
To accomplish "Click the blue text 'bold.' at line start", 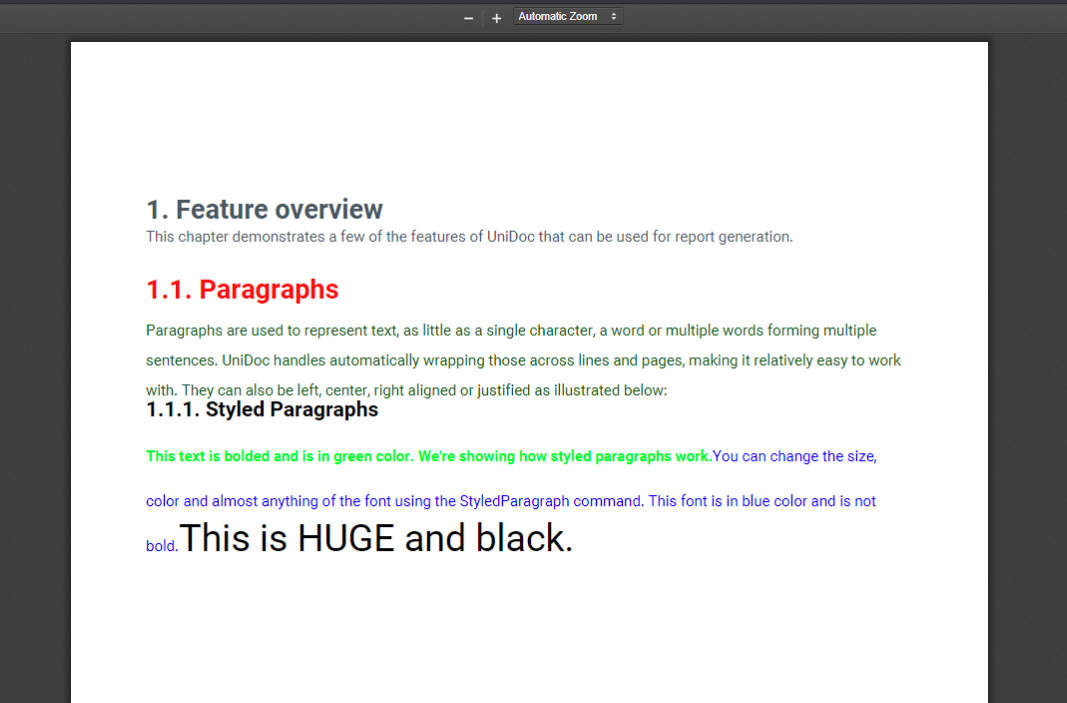I will [x=160, y=546].
